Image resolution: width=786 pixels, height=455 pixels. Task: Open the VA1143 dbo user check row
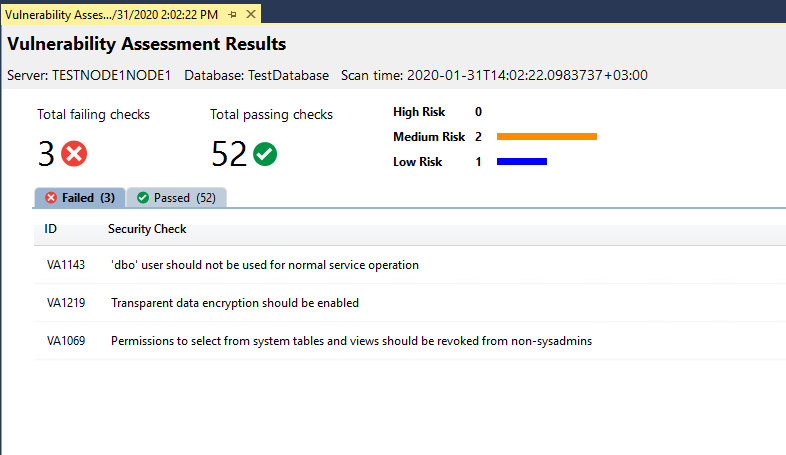pyautogui.click(x=410, y=265)
